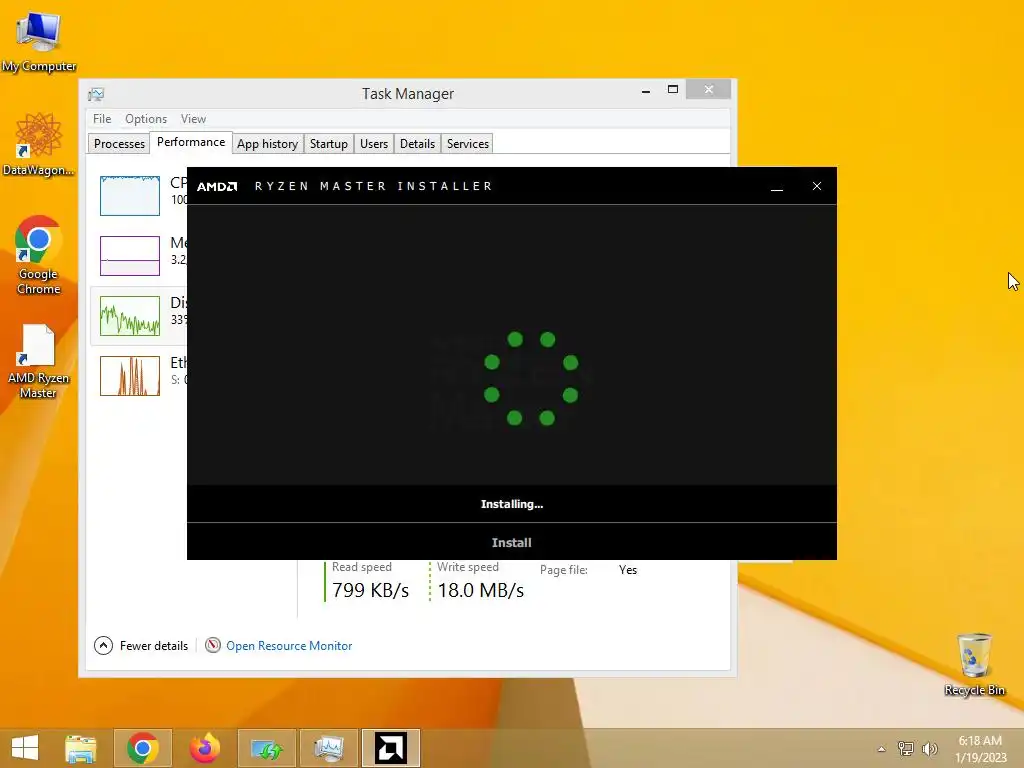Image resolution: width=1024 pixels, height=768 pixels.
Task: Click the Open Resource Monitor link
Action: click(x=289, y=646)
